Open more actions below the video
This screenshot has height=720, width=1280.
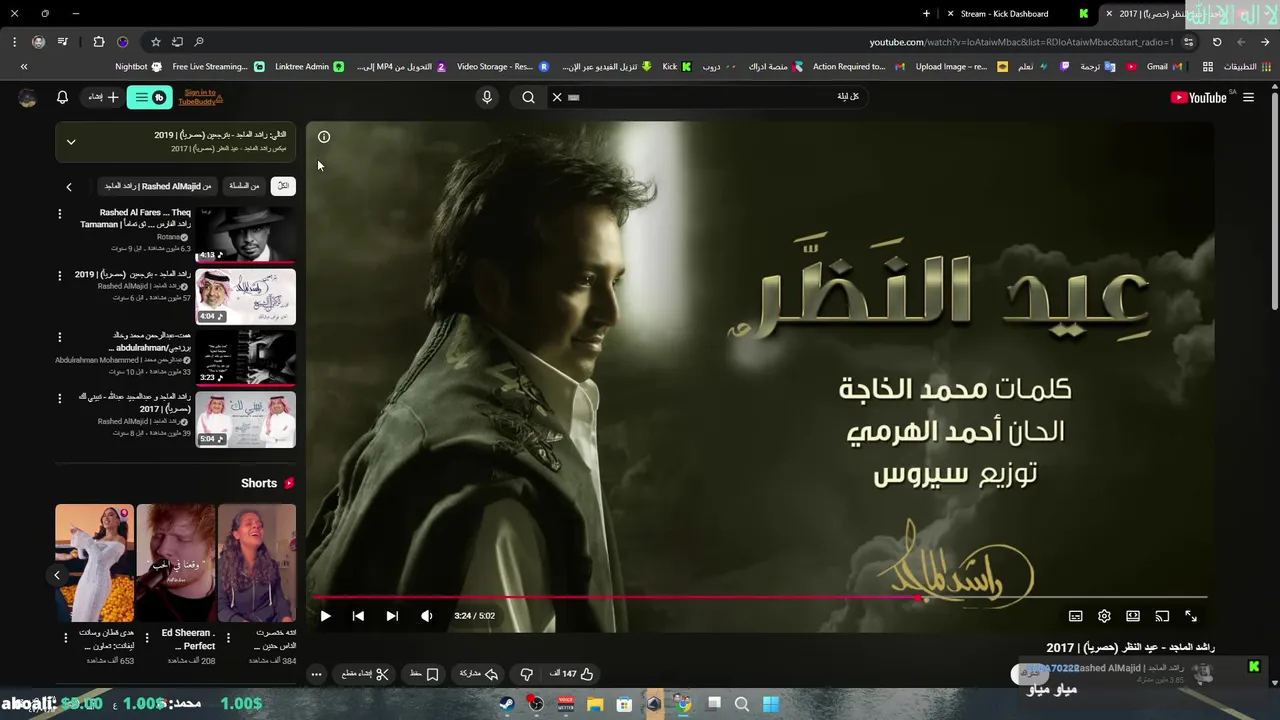click(x=316, y=674)
